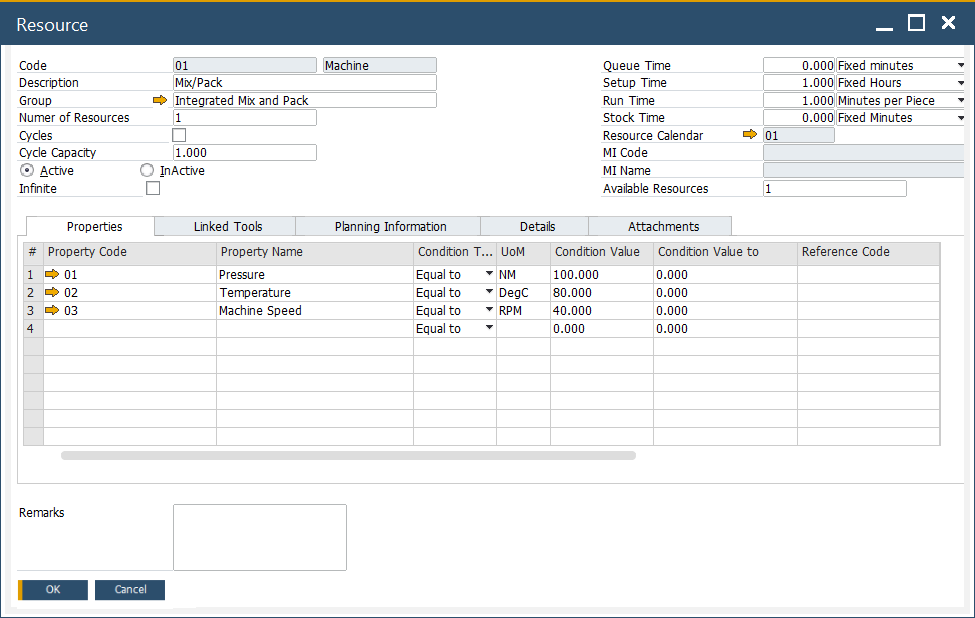Tick the Infinite checkbox
Viewport: 975px width, 618px height.
(153, 188)
